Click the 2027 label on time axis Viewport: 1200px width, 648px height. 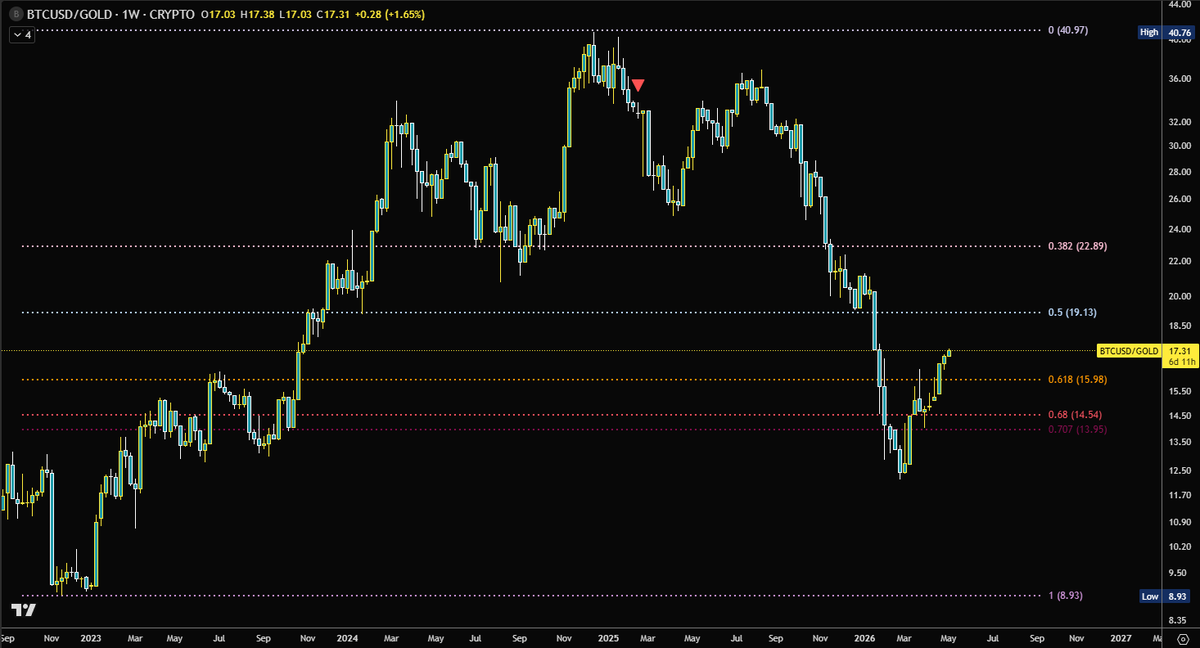coord(1121,636)
